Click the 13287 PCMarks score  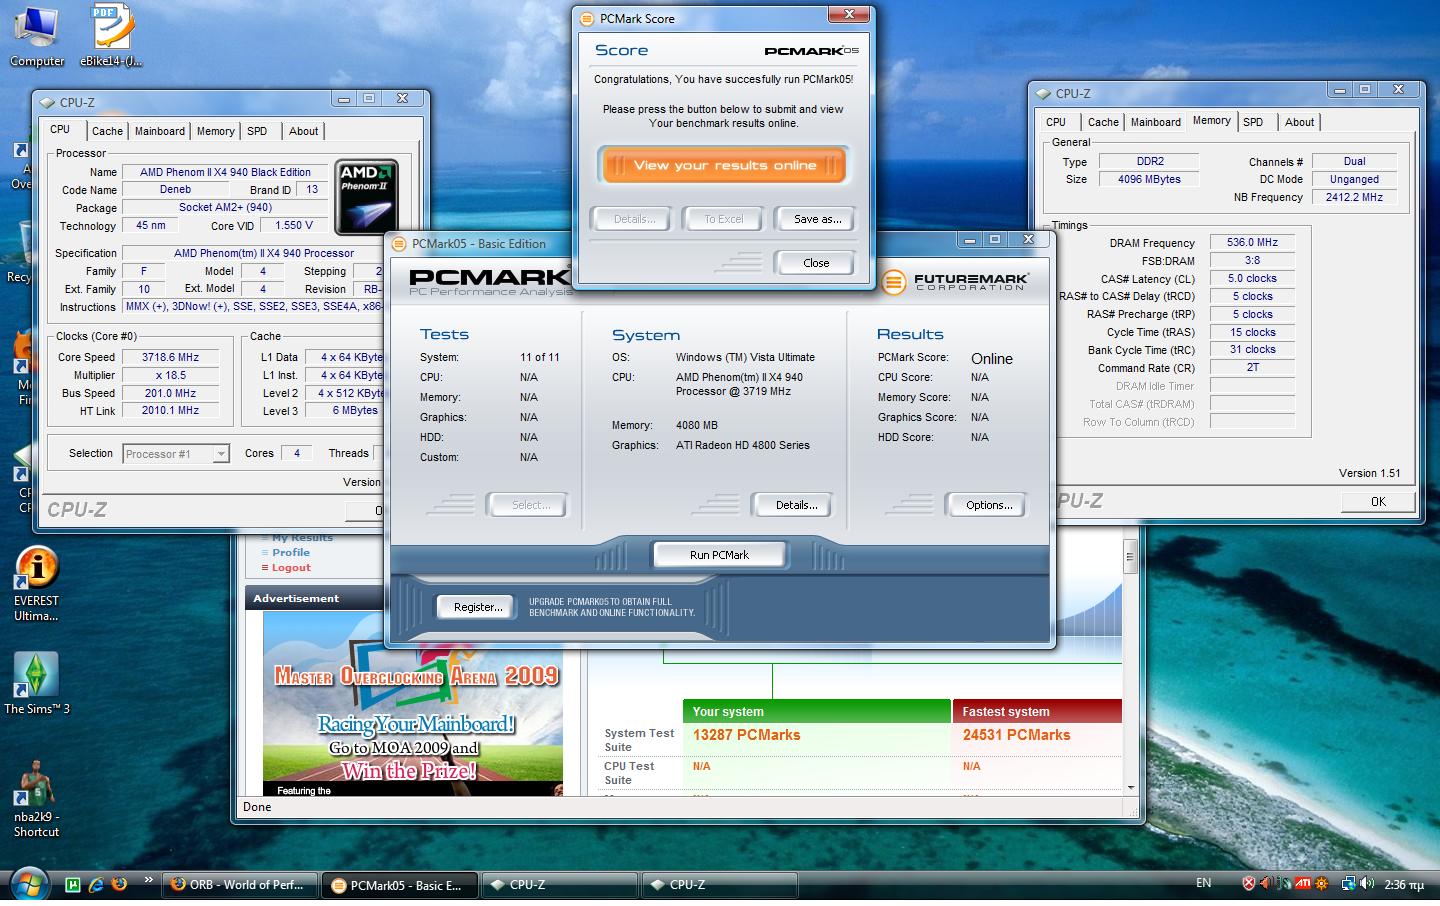[746, 735]
